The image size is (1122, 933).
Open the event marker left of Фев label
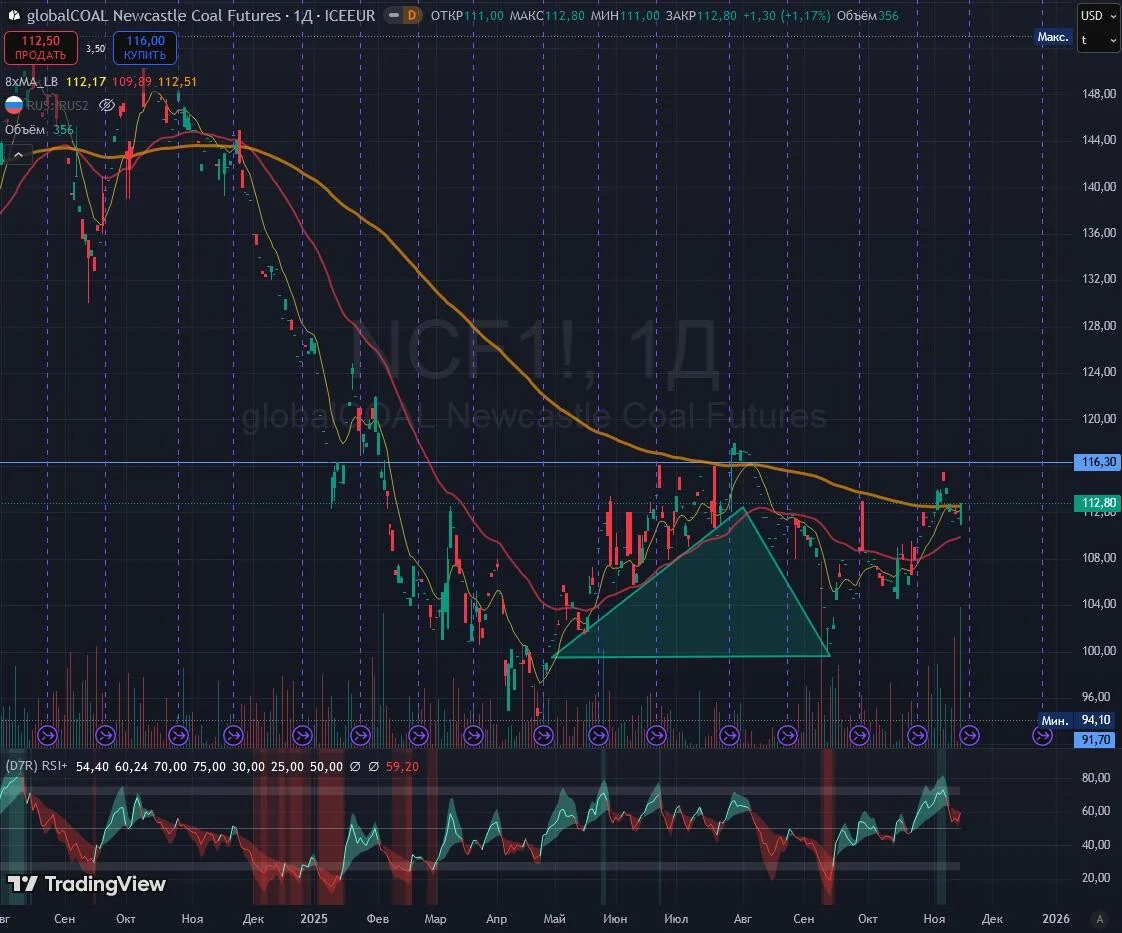coord(361,735)
